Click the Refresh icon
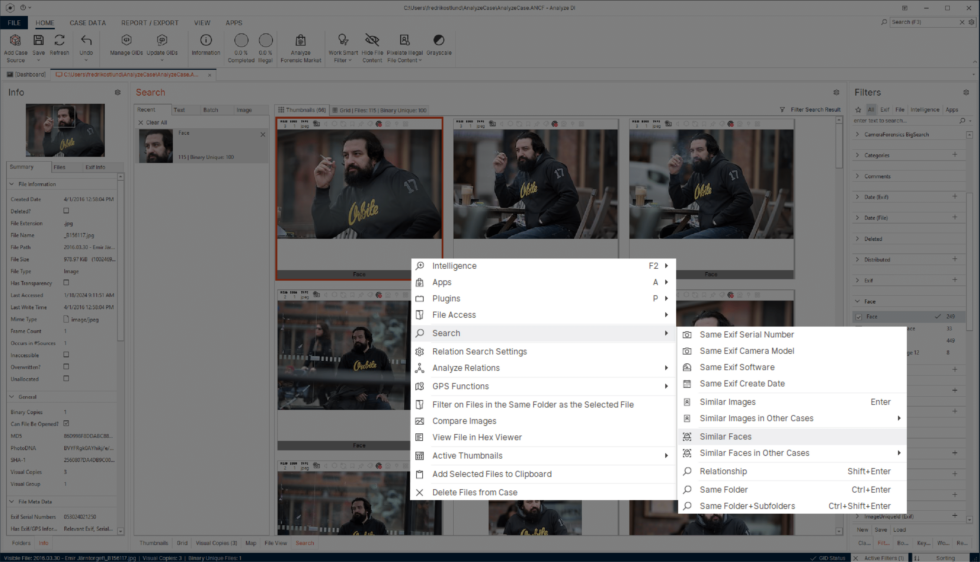This screenshot has height=562, width=980. pos(59,41)
